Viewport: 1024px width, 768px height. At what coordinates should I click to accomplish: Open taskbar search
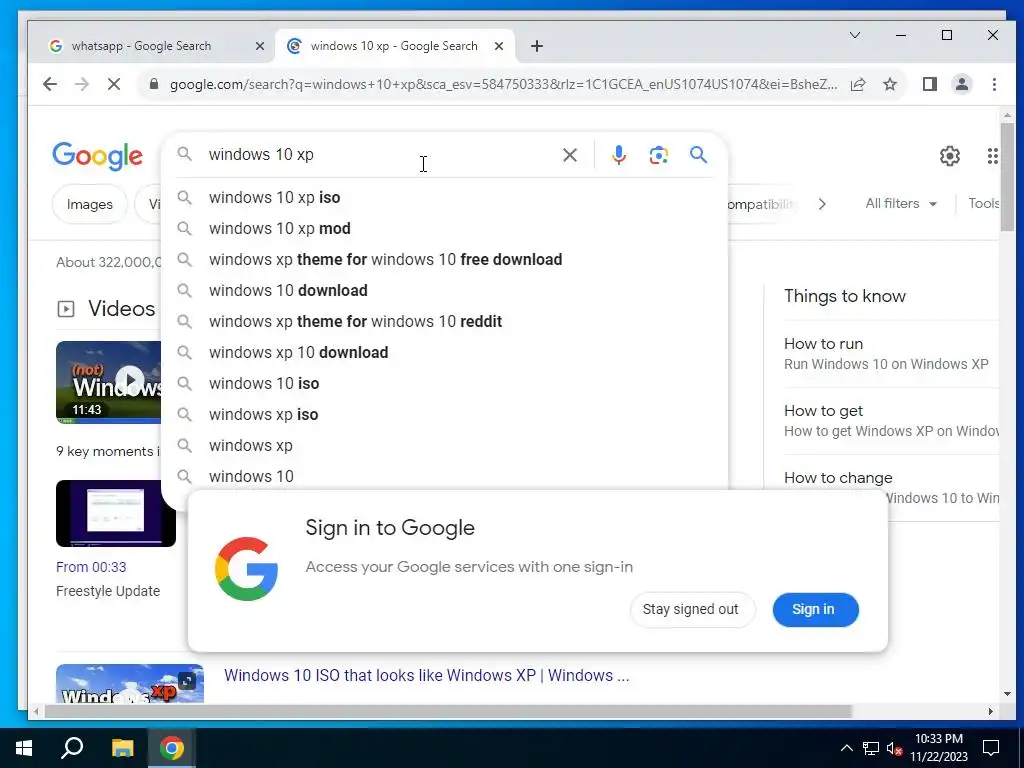tap(72, 748)
